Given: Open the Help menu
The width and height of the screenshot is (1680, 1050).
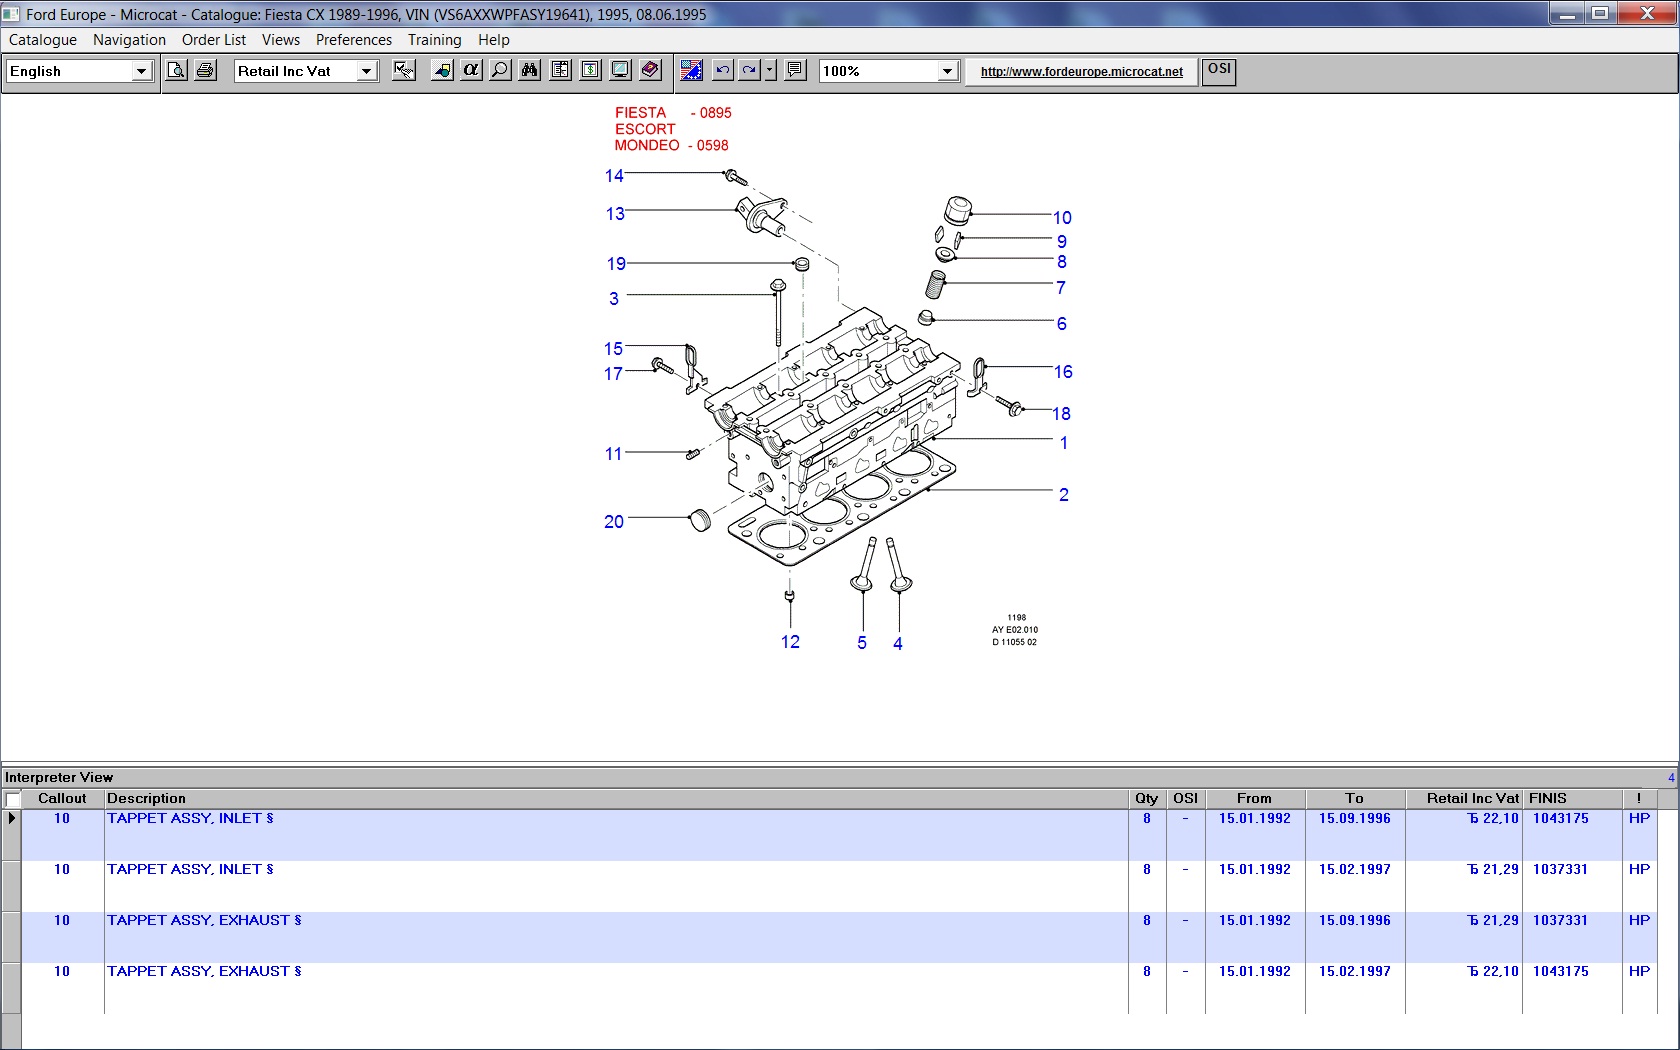Looking at the screenshot, I should tap(494, 40).
